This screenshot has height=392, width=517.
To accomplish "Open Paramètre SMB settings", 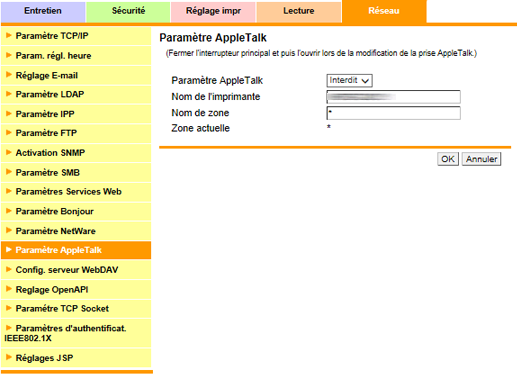I will (x=76, y=173).
